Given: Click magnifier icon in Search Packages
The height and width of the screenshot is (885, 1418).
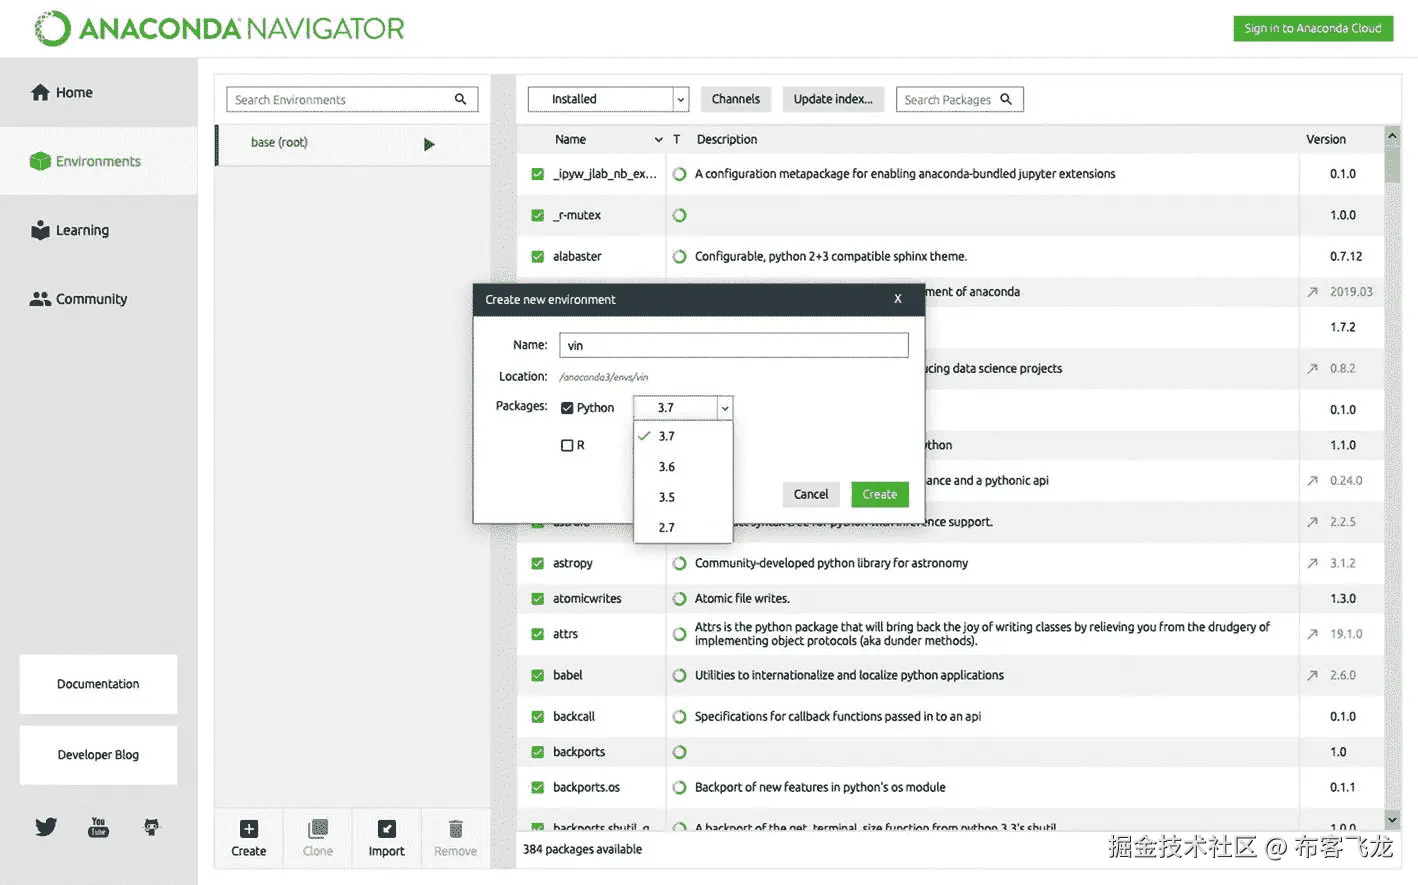Looking at the screenshot, I should point(1006,99).
